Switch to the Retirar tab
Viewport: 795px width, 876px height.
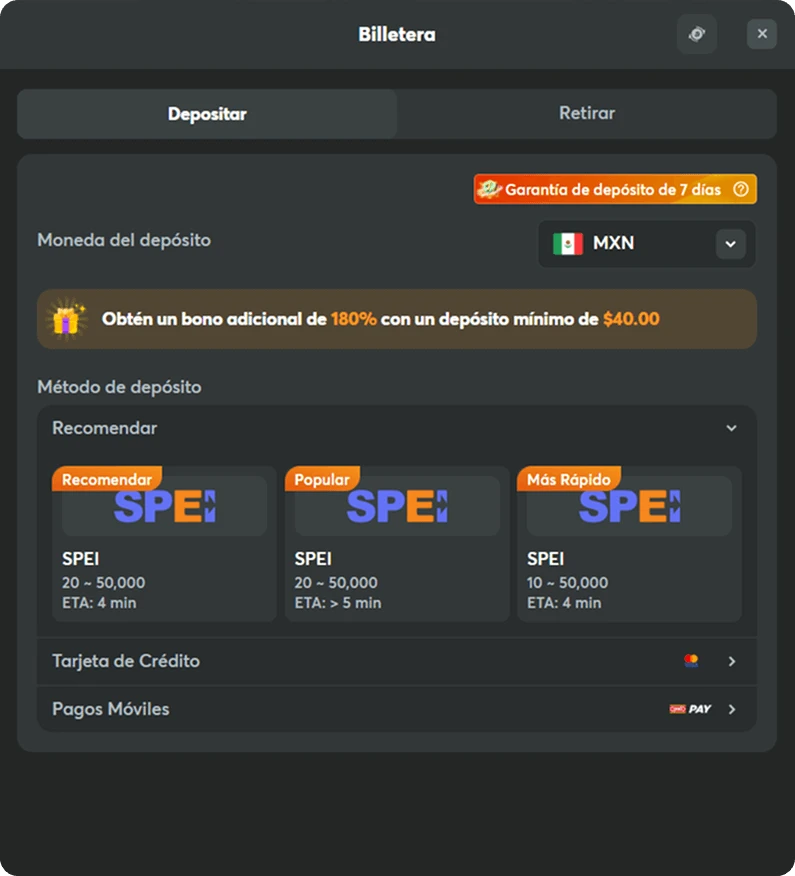(x=586, y=113)
